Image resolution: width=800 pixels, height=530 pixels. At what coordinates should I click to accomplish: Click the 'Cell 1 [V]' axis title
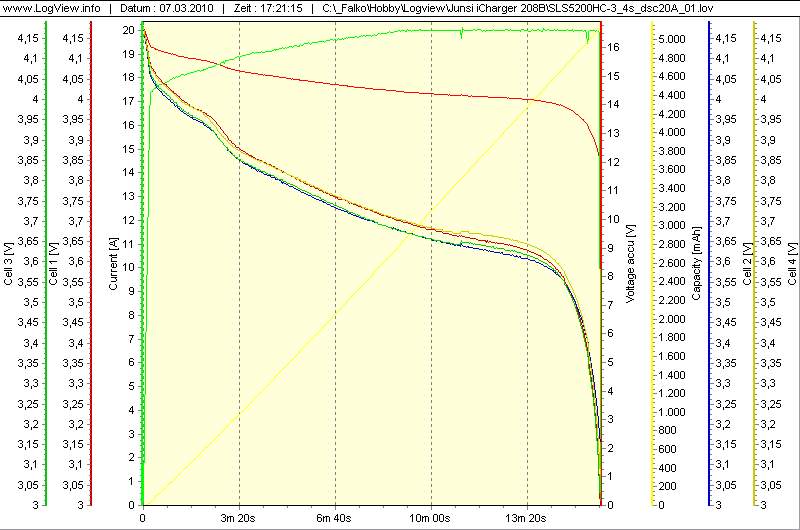tap(53, 264)
